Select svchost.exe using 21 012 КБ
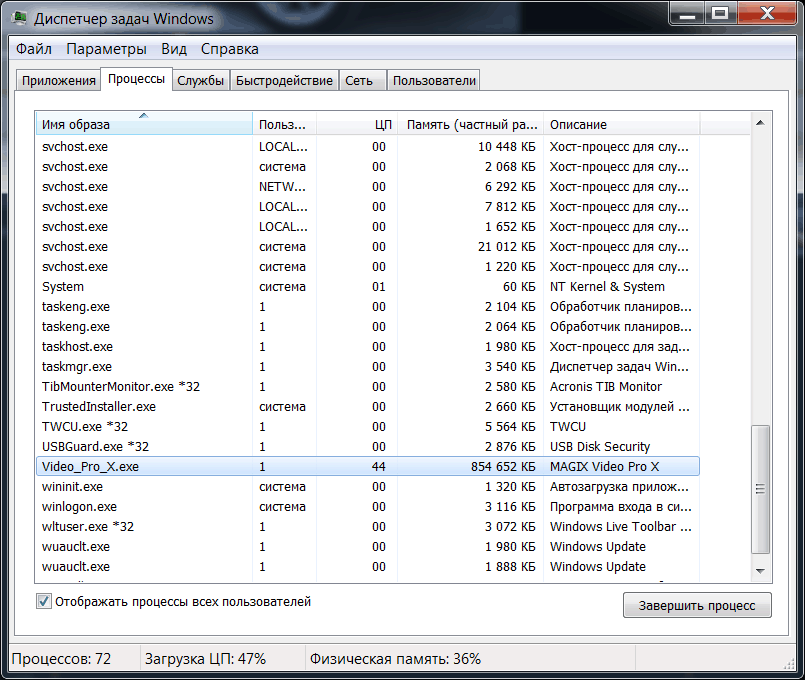Screen dimensions: 805x680 [368, 246]
